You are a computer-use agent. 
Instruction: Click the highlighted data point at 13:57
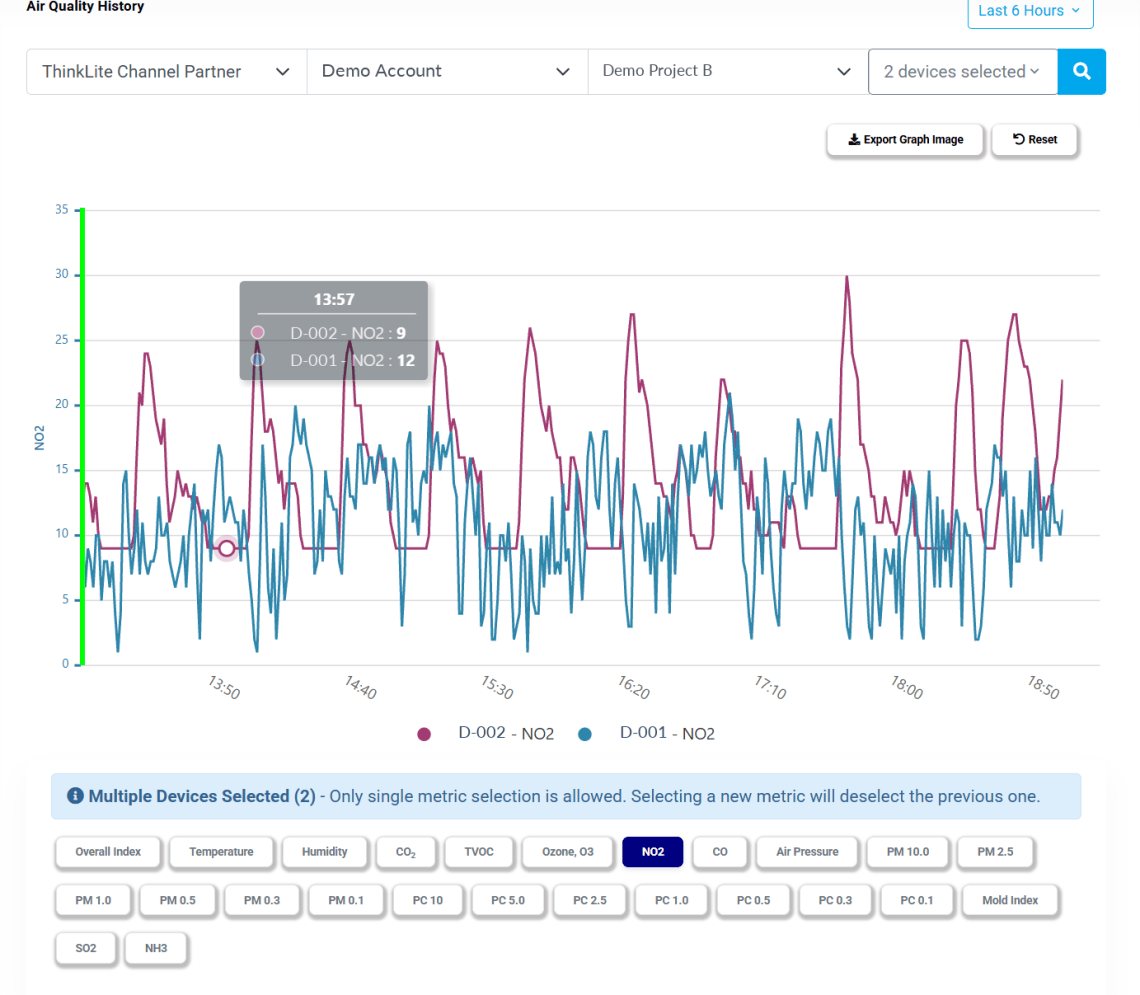click(x=227, y=548)
